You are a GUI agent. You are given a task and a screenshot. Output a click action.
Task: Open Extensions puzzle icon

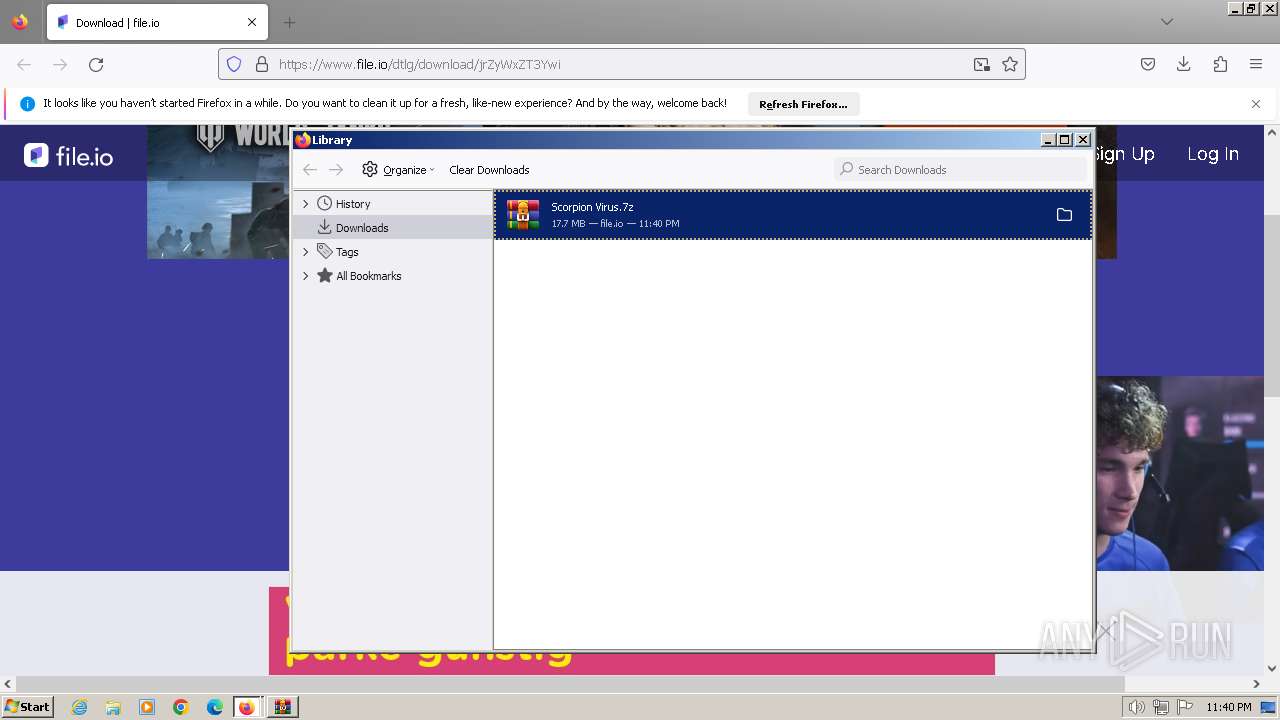1220,65
